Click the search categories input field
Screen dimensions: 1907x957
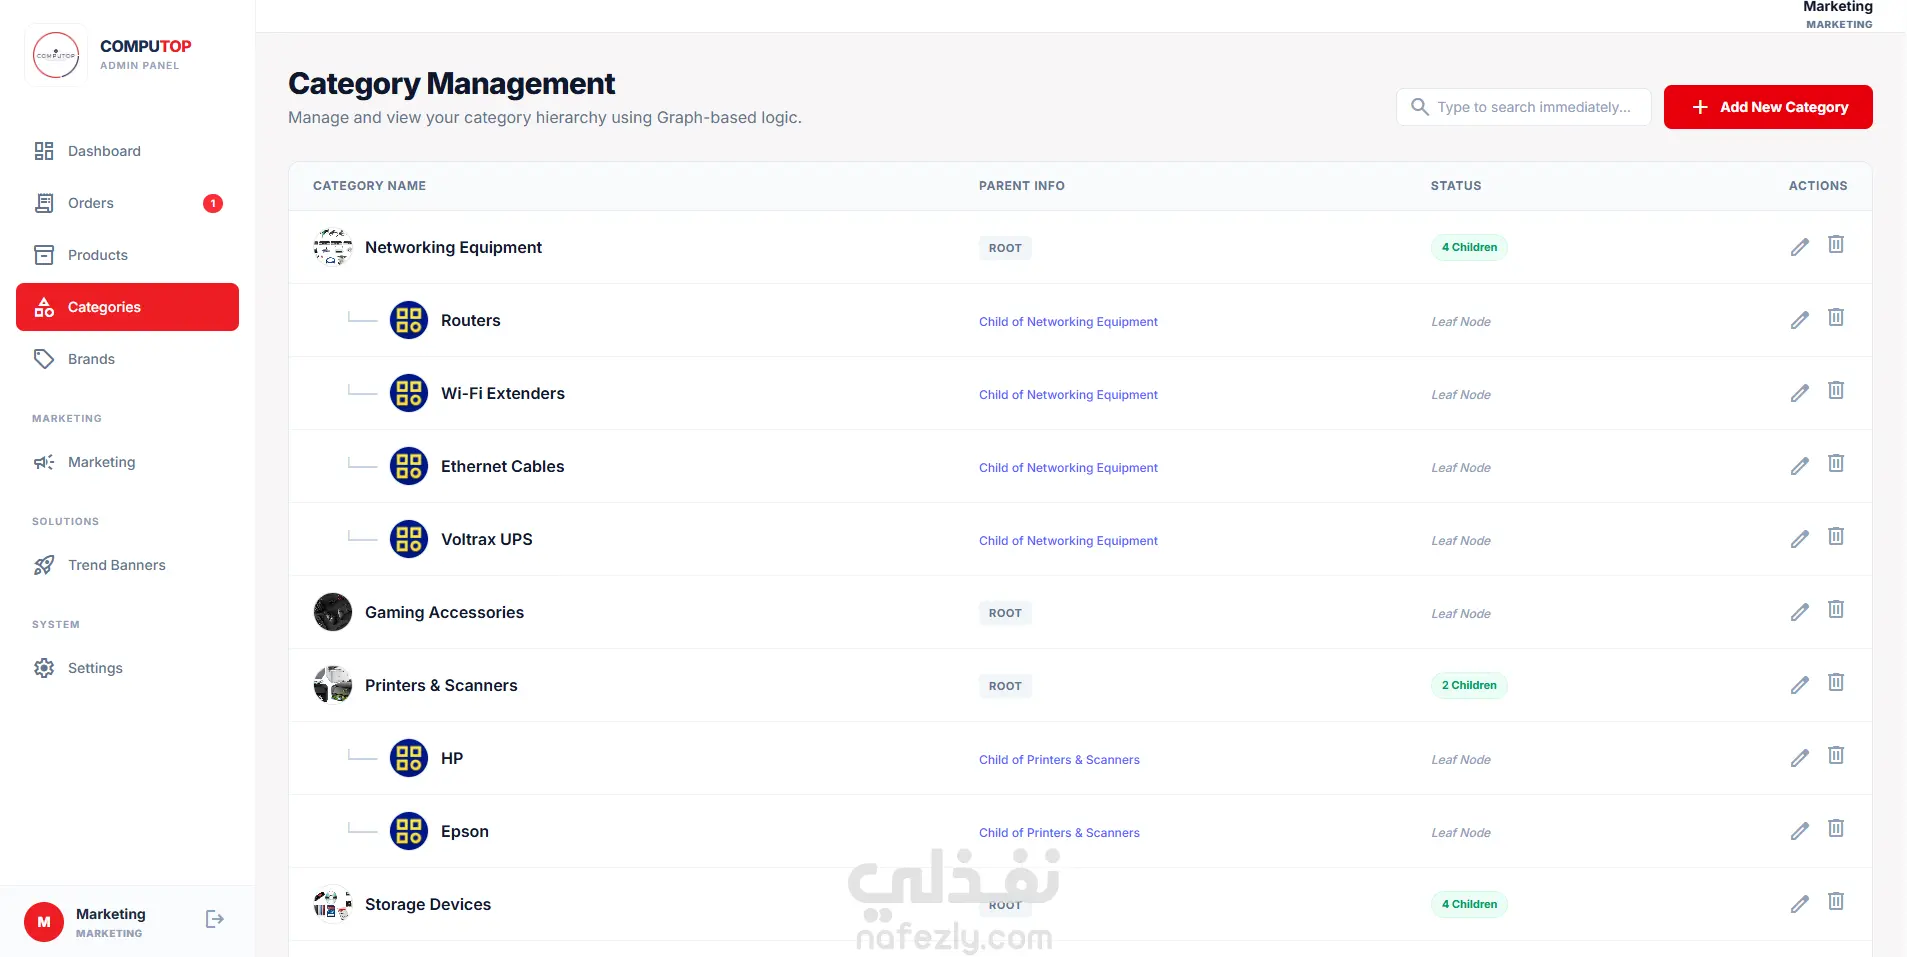click(x=1523, y=107)
